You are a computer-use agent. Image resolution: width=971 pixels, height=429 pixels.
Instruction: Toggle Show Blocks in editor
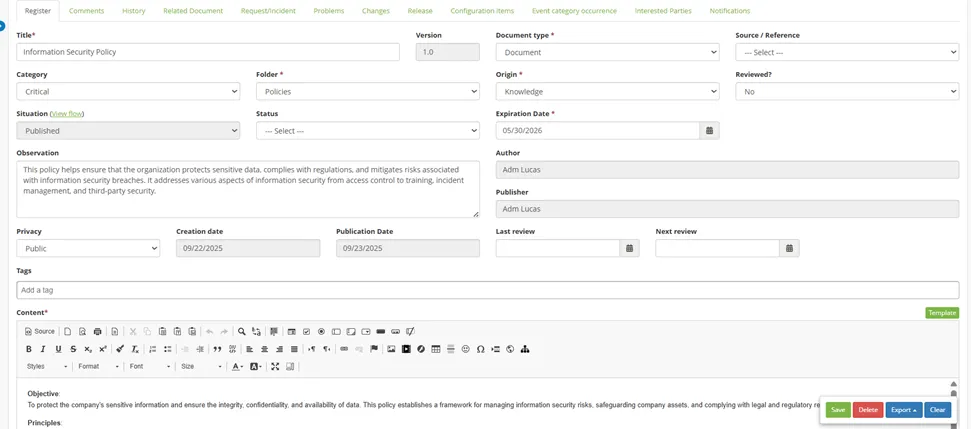pos(290,366)
